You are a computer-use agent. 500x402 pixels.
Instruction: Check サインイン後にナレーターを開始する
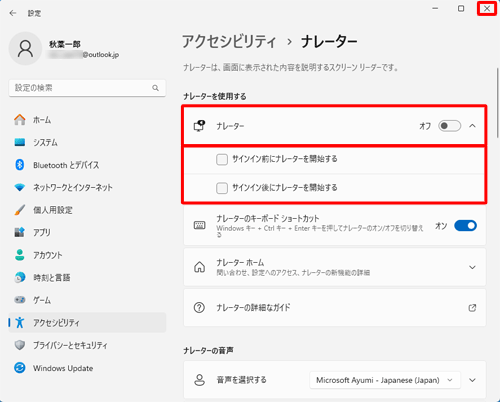point(222,188)
